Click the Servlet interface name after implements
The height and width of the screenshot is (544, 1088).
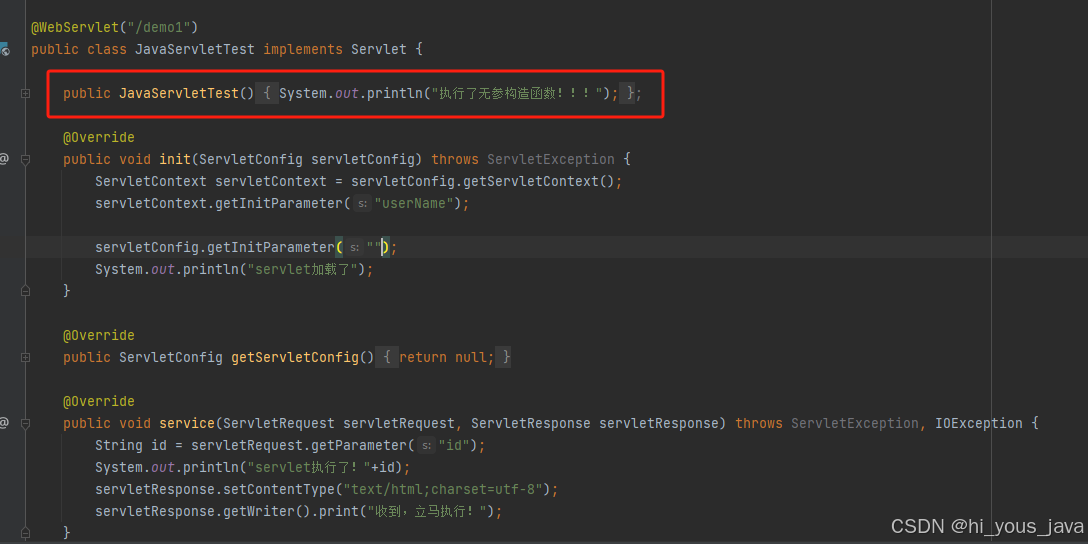[x=379, y=49]
